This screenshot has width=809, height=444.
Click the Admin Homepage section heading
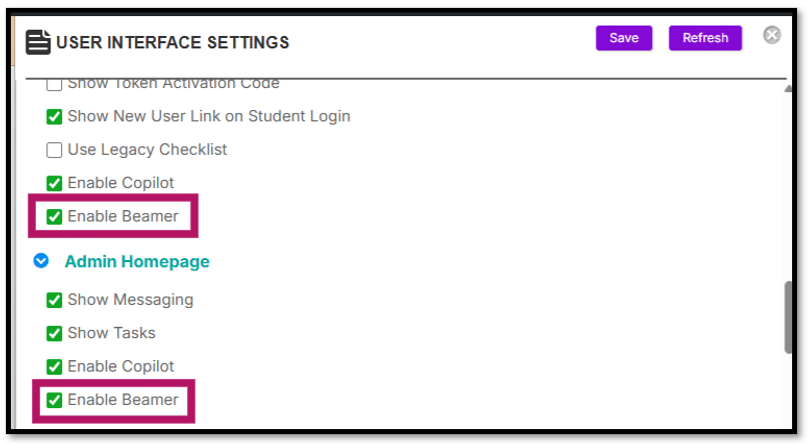point(137,261)
